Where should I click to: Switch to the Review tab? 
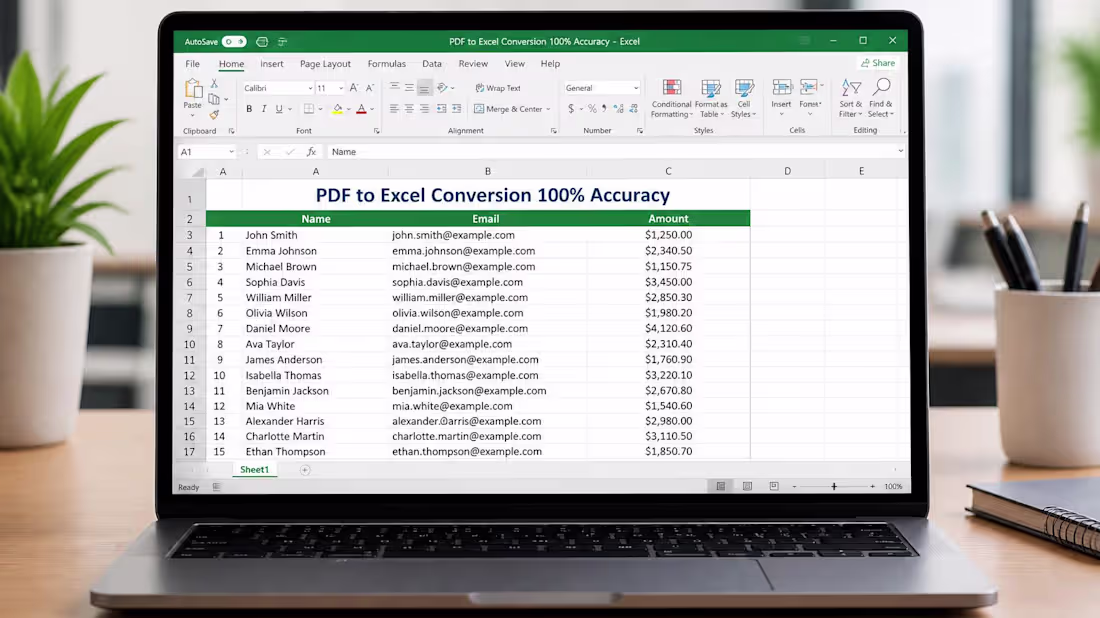point(473,64)
